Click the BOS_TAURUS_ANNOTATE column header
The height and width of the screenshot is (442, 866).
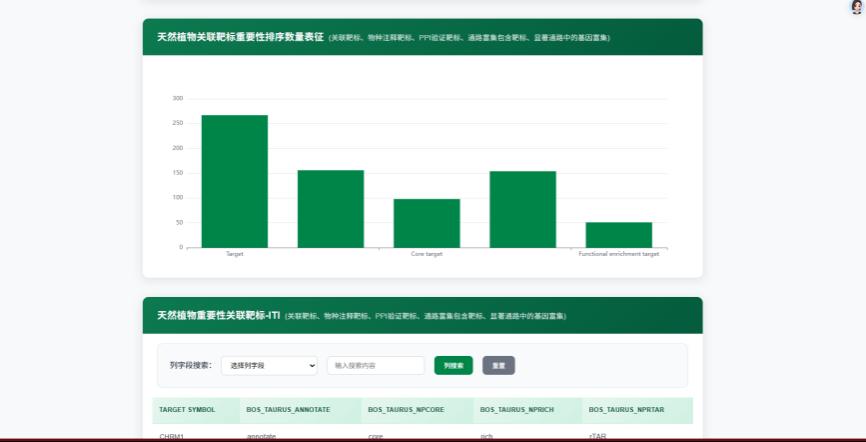point(287,410)
